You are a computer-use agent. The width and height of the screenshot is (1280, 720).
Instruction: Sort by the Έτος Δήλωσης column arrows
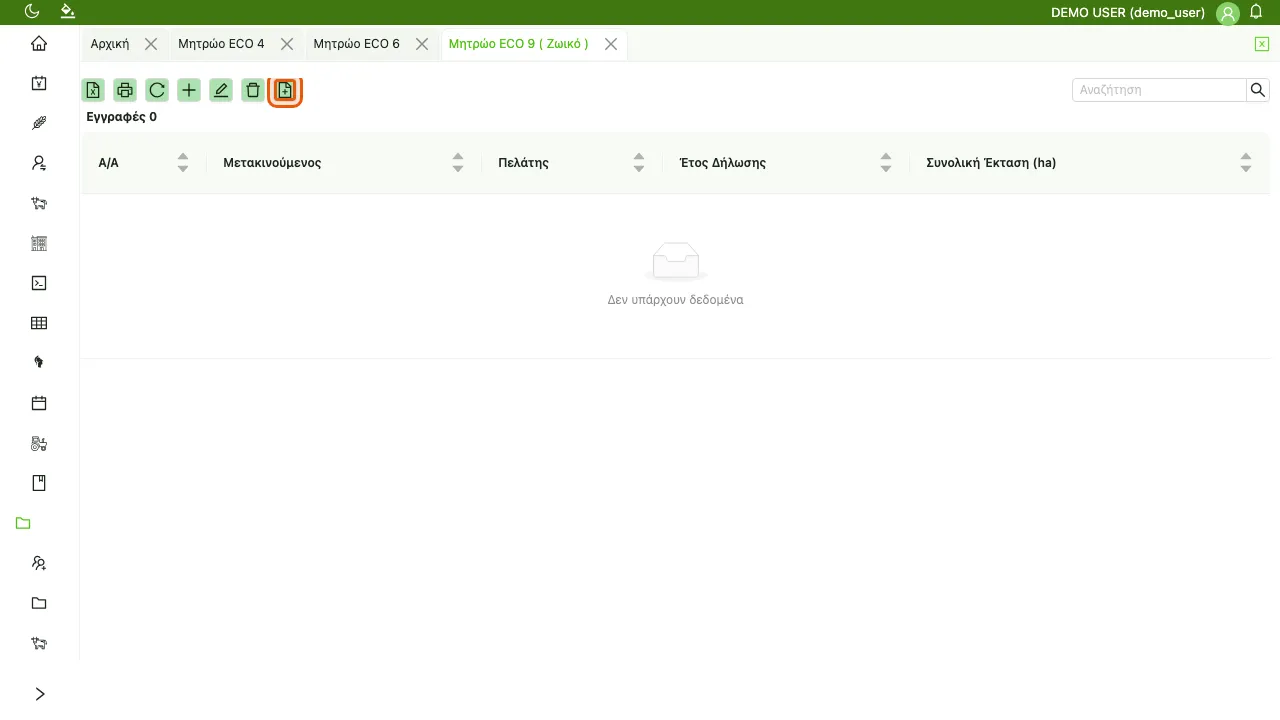tap(885, 162)
